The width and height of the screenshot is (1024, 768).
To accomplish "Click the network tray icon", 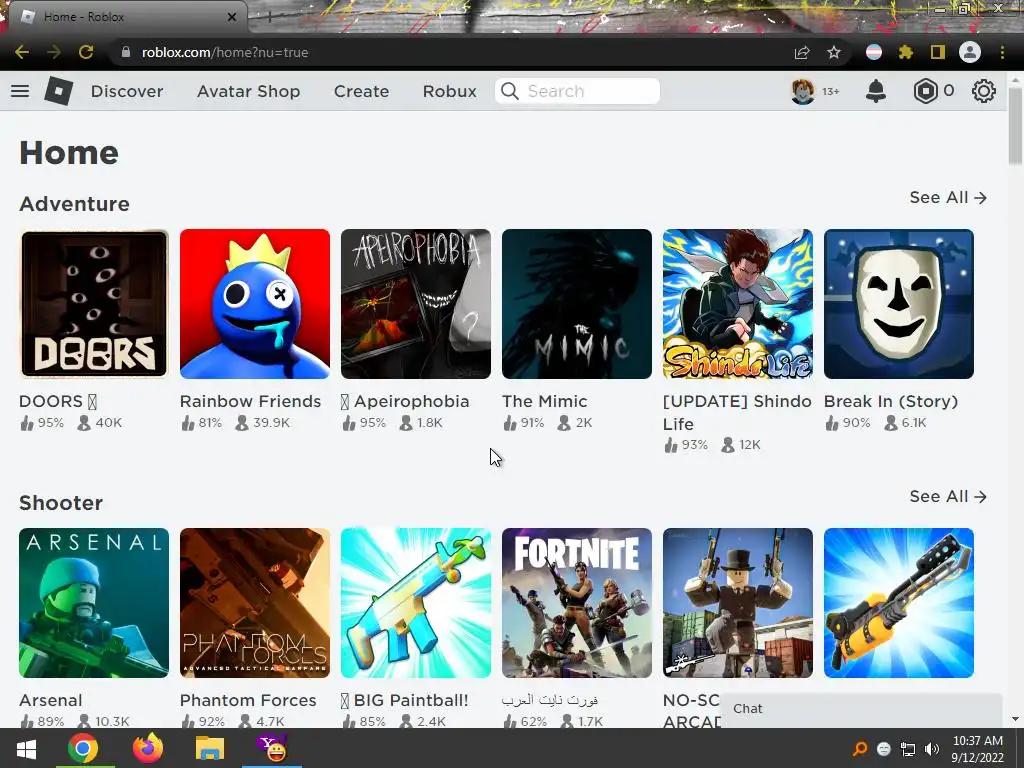I will 908,749.
